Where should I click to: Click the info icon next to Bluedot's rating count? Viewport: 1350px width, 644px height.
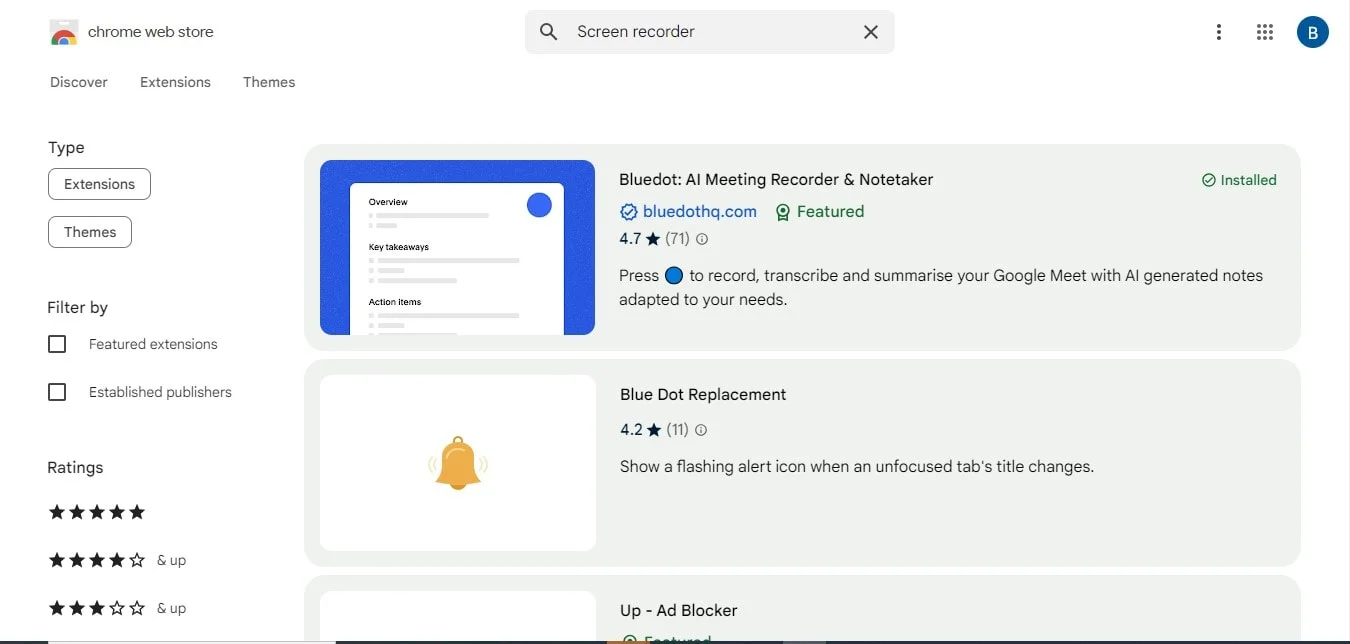click(702, 239)
